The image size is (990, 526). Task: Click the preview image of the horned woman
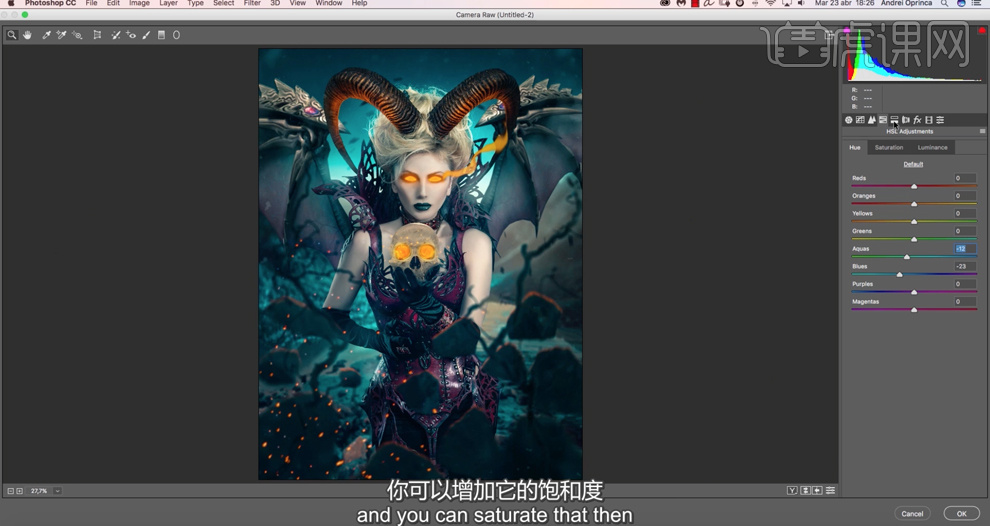click(420, 264)
